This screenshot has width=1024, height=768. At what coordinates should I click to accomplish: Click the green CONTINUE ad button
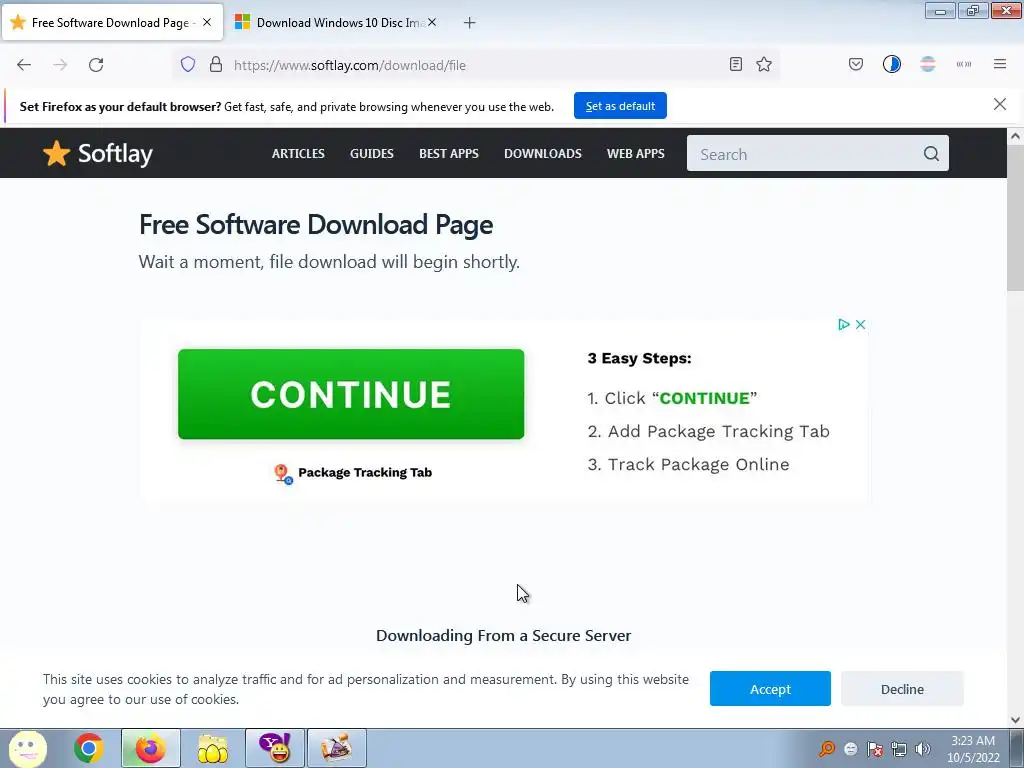tap(351, 394)
